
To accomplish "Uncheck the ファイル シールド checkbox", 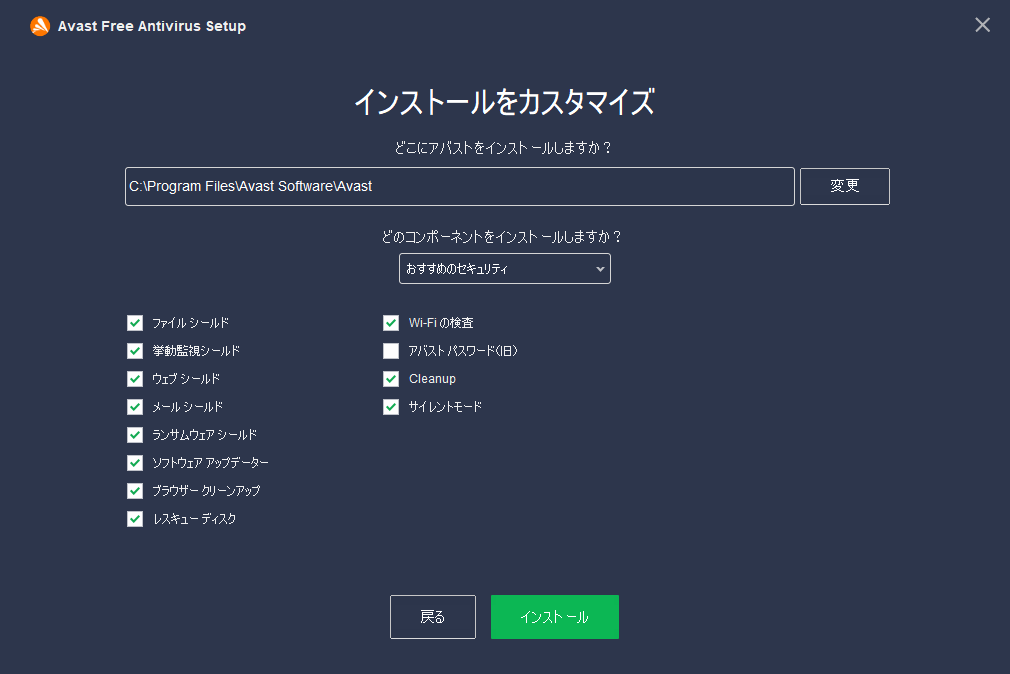I will click(135, 323).
